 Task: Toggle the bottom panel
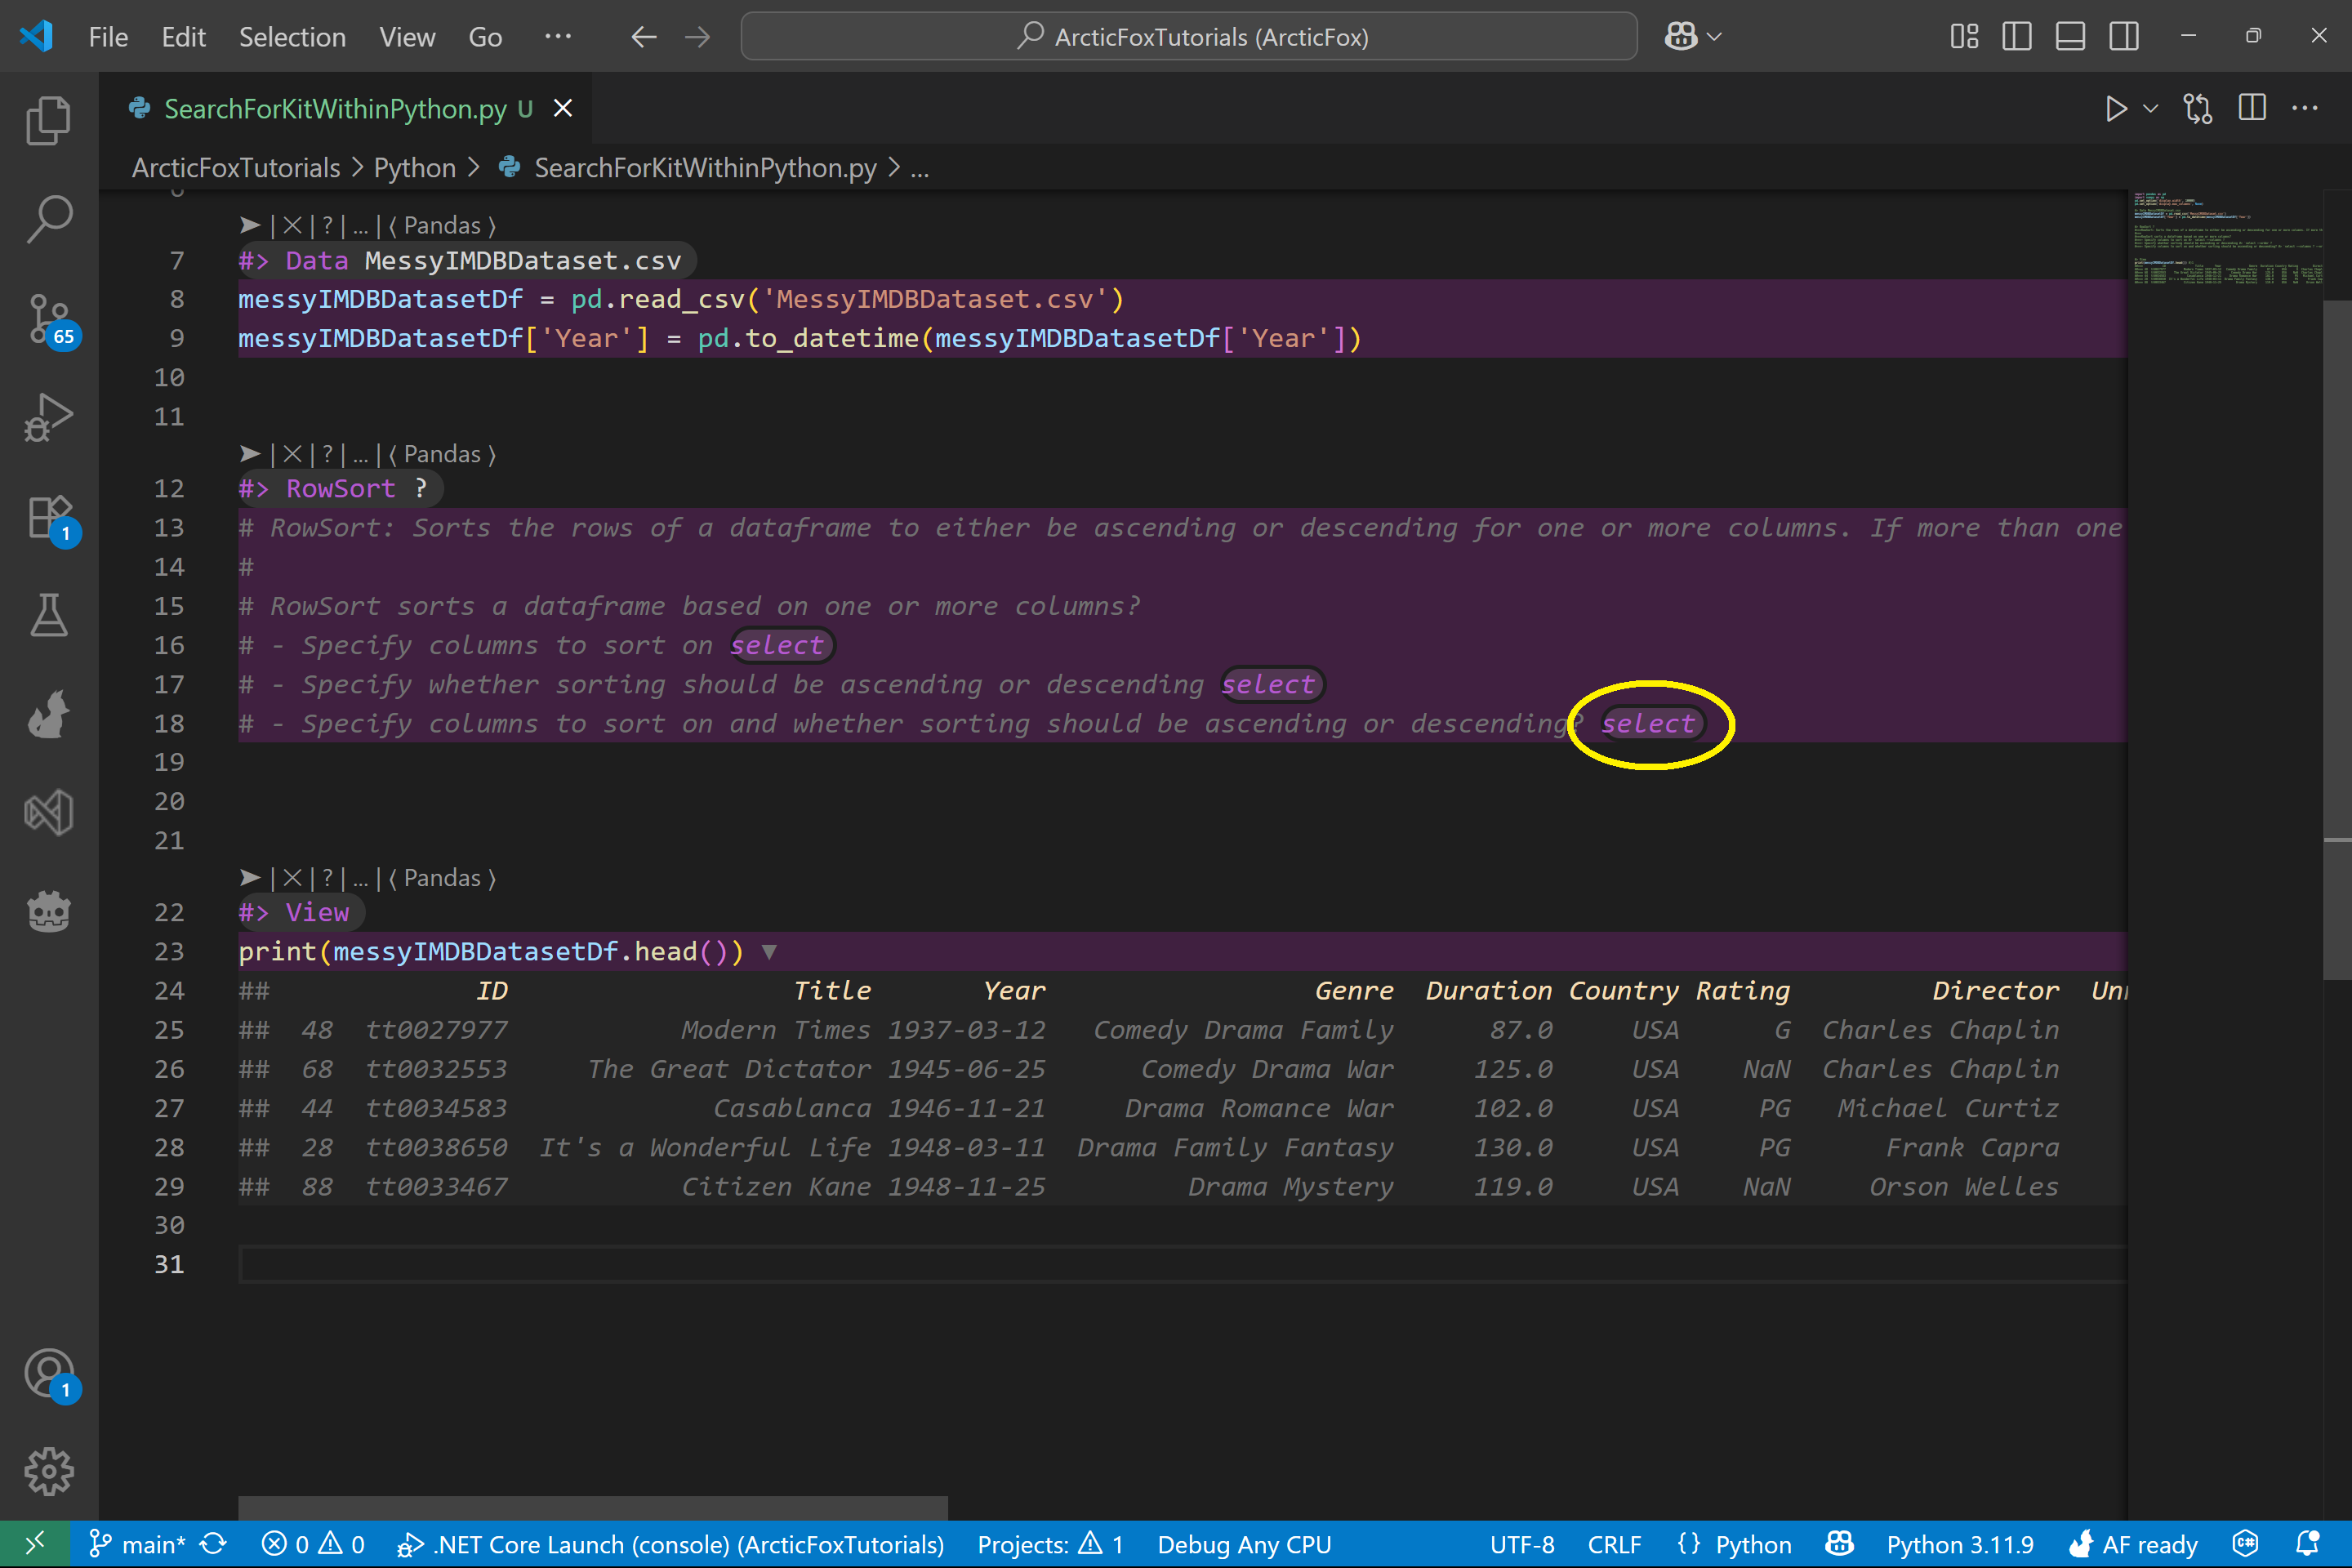pyautogui.click(x=2070, y=37)
